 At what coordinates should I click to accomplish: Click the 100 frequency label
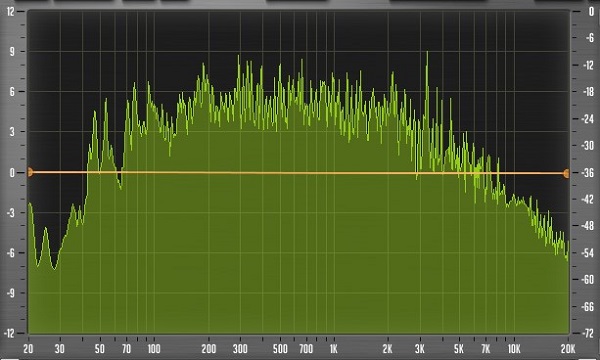point(153,349)
